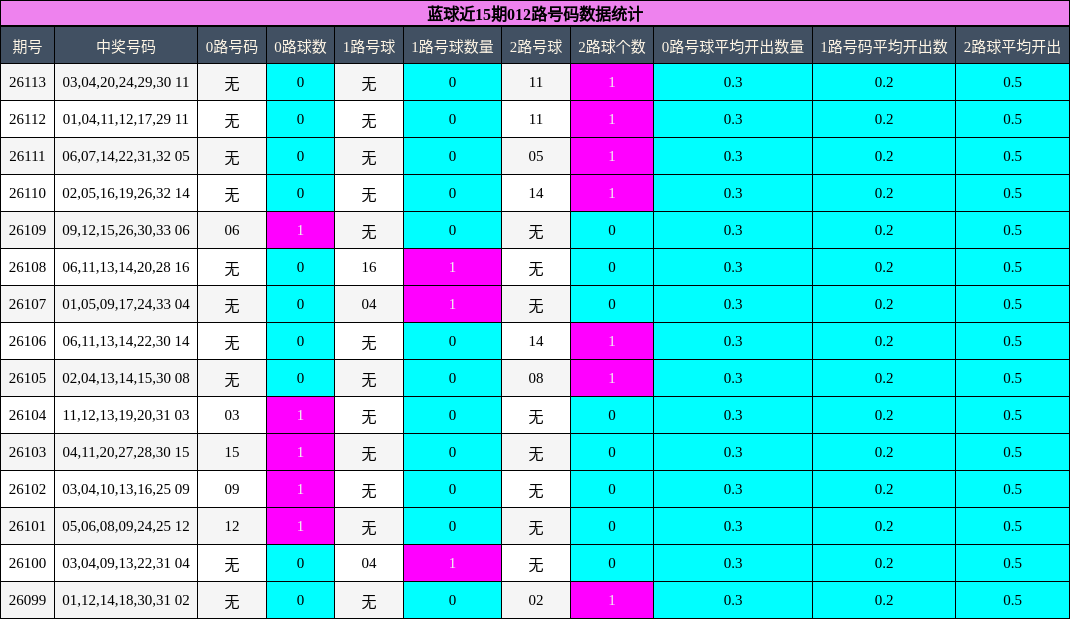Viewport: 1070px width, 619px height.
Task: Click 1路号球 value 16 in row 26108
Action: tap(368, 267)
